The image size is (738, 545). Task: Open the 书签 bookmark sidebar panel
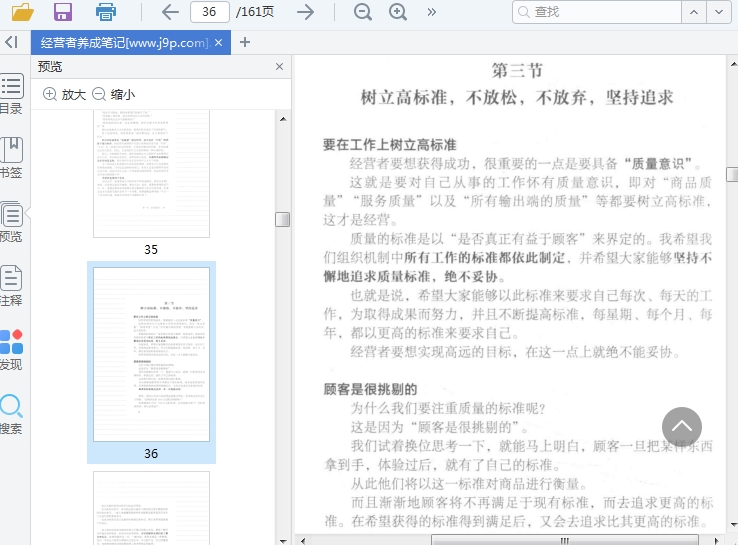11,158
